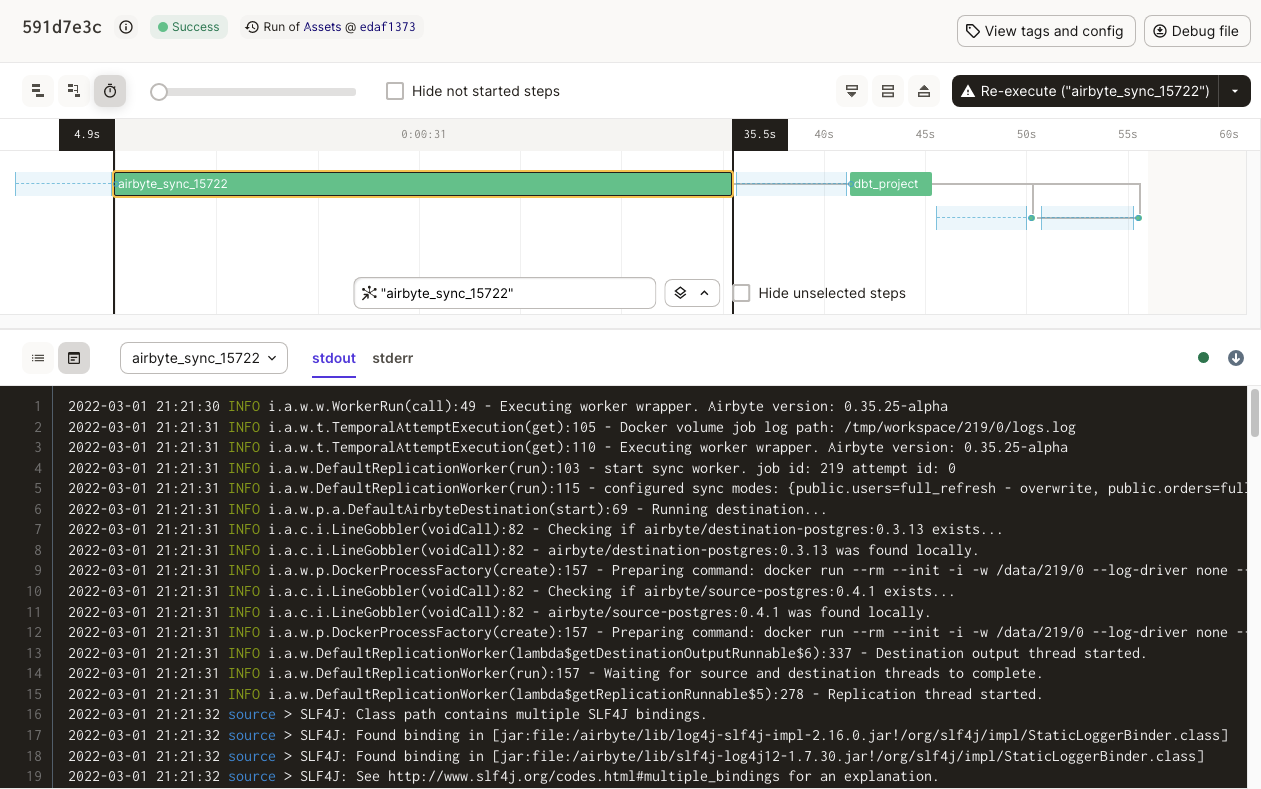The width and height of the screenshot is (1261, 789).
Task: Click the expand-top panel layout icon
Action: coord(924,91)
